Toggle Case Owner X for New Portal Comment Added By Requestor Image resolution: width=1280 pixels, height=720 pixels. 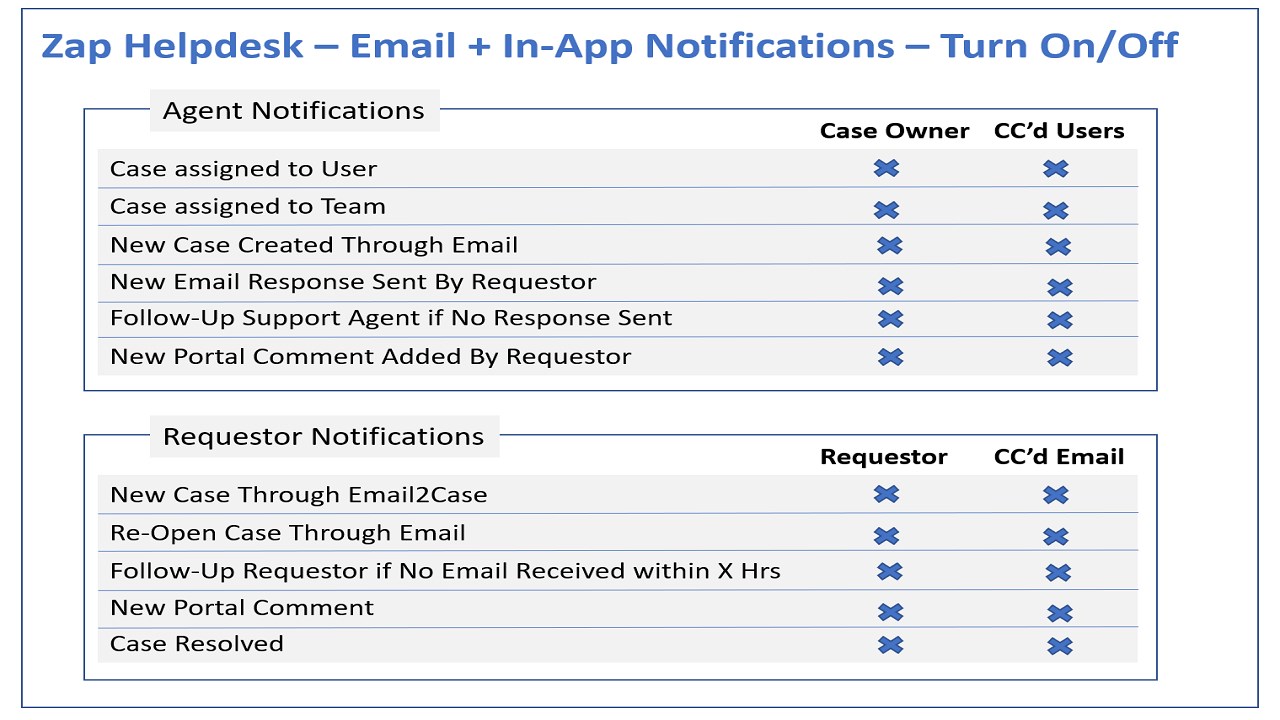click(891, 356)
